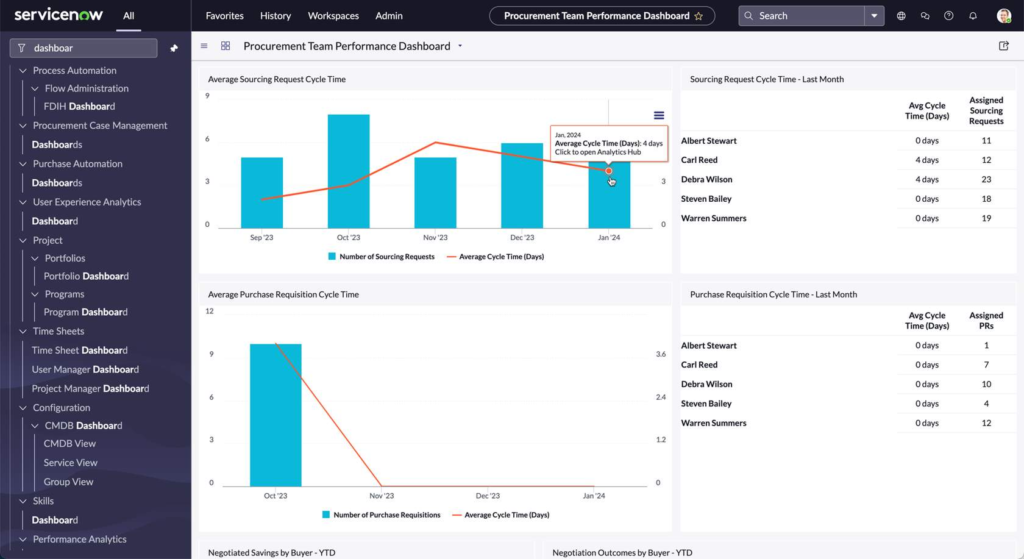Click the dashboard grid overview icon
Screen dimensions: 1024x559
click(225, 46)
